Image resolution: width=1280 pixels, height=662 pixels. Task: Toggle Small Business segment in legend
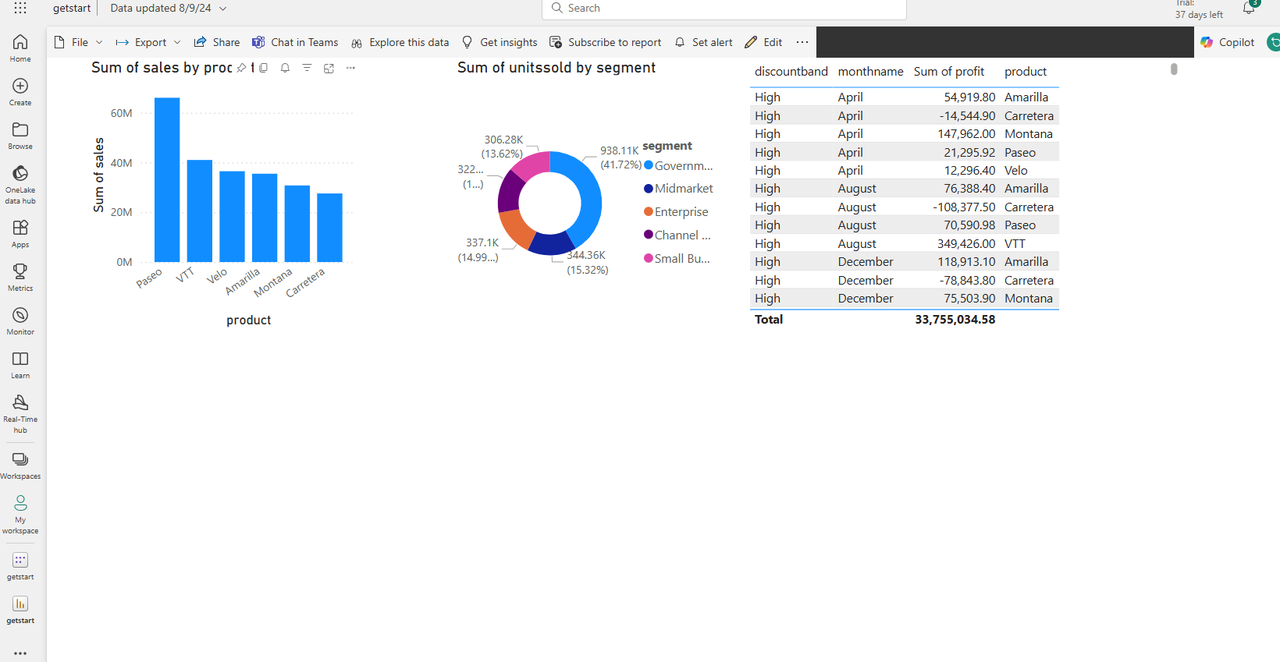point(678,259)
